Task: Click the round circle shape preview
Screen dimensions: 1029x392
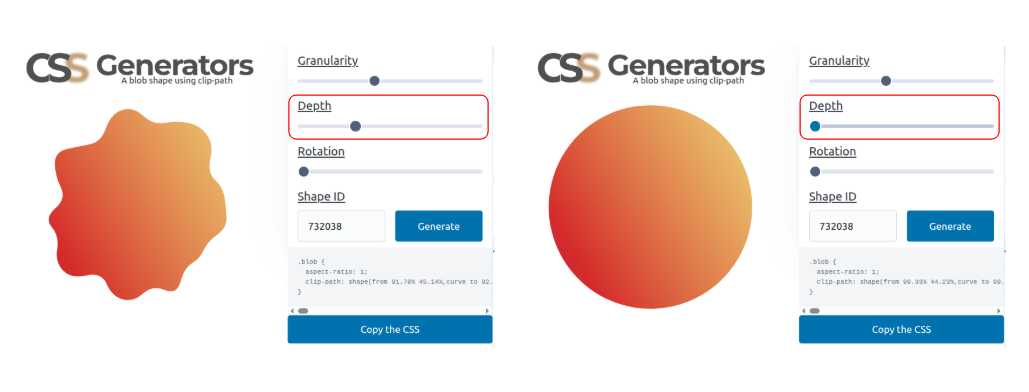Action: (650, 206)
